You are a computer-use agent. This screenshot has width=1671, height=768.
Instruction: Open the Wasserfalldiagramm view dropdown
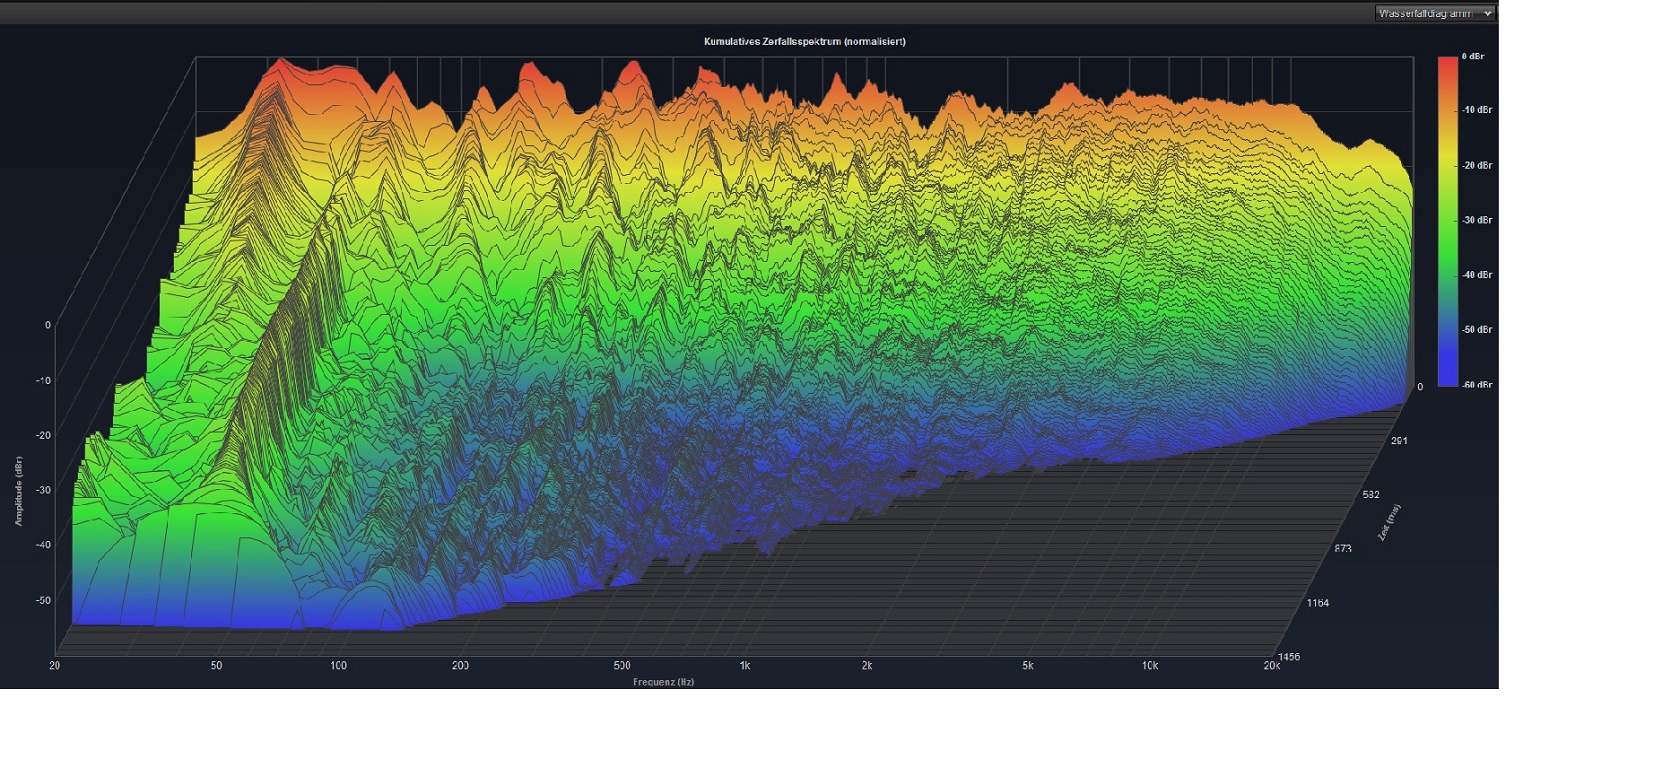coord(1434,13)
